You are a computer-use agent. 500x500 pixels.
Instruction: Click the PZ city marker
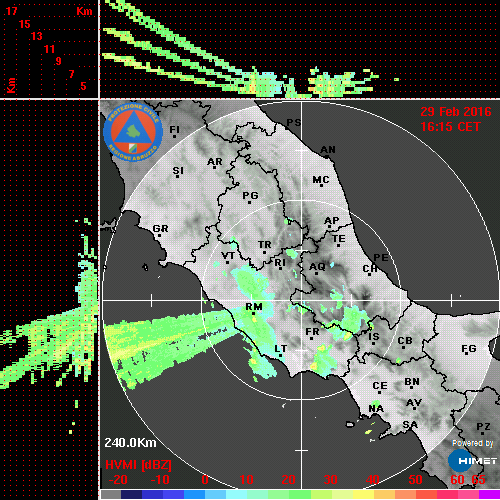482,433
